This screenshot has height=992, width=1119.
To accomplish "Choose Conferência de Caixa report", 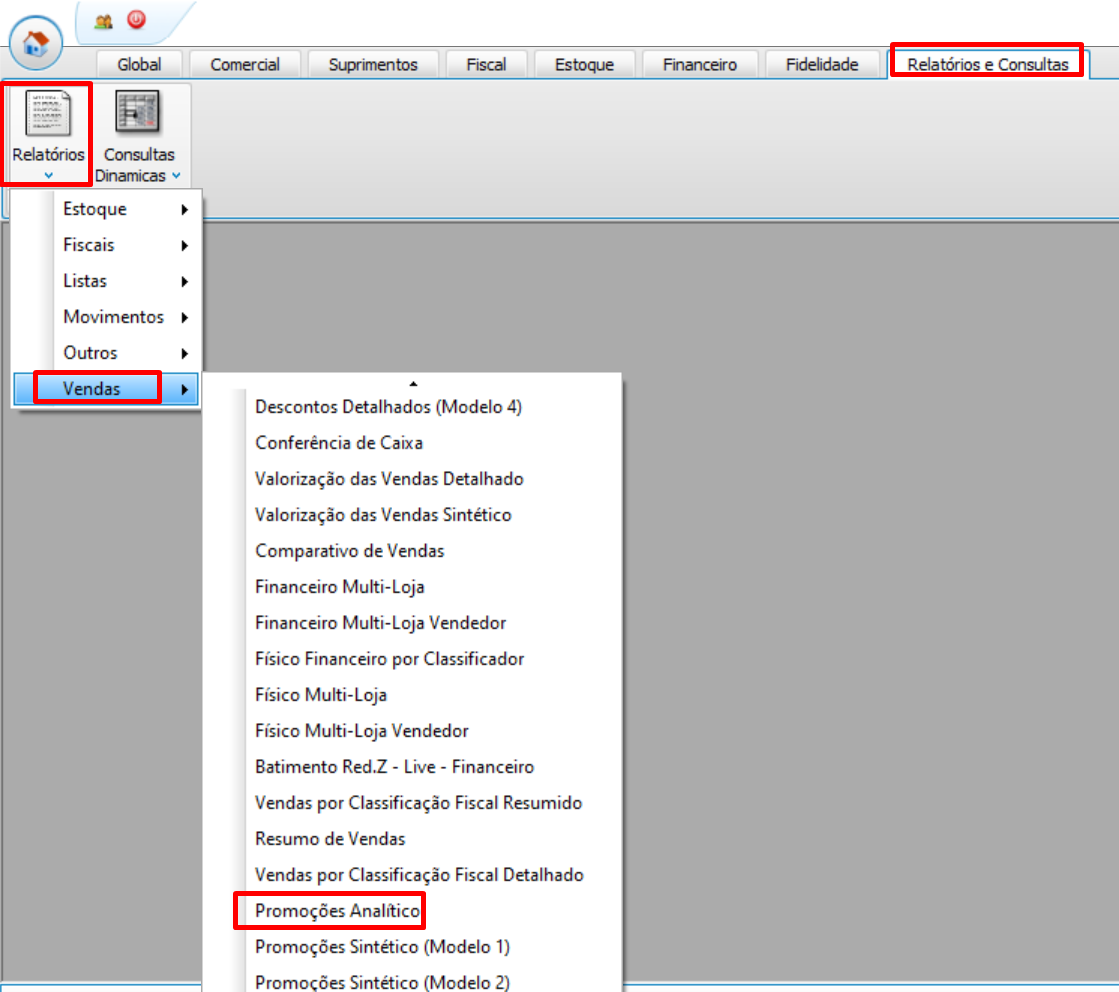I will point(339,442).
